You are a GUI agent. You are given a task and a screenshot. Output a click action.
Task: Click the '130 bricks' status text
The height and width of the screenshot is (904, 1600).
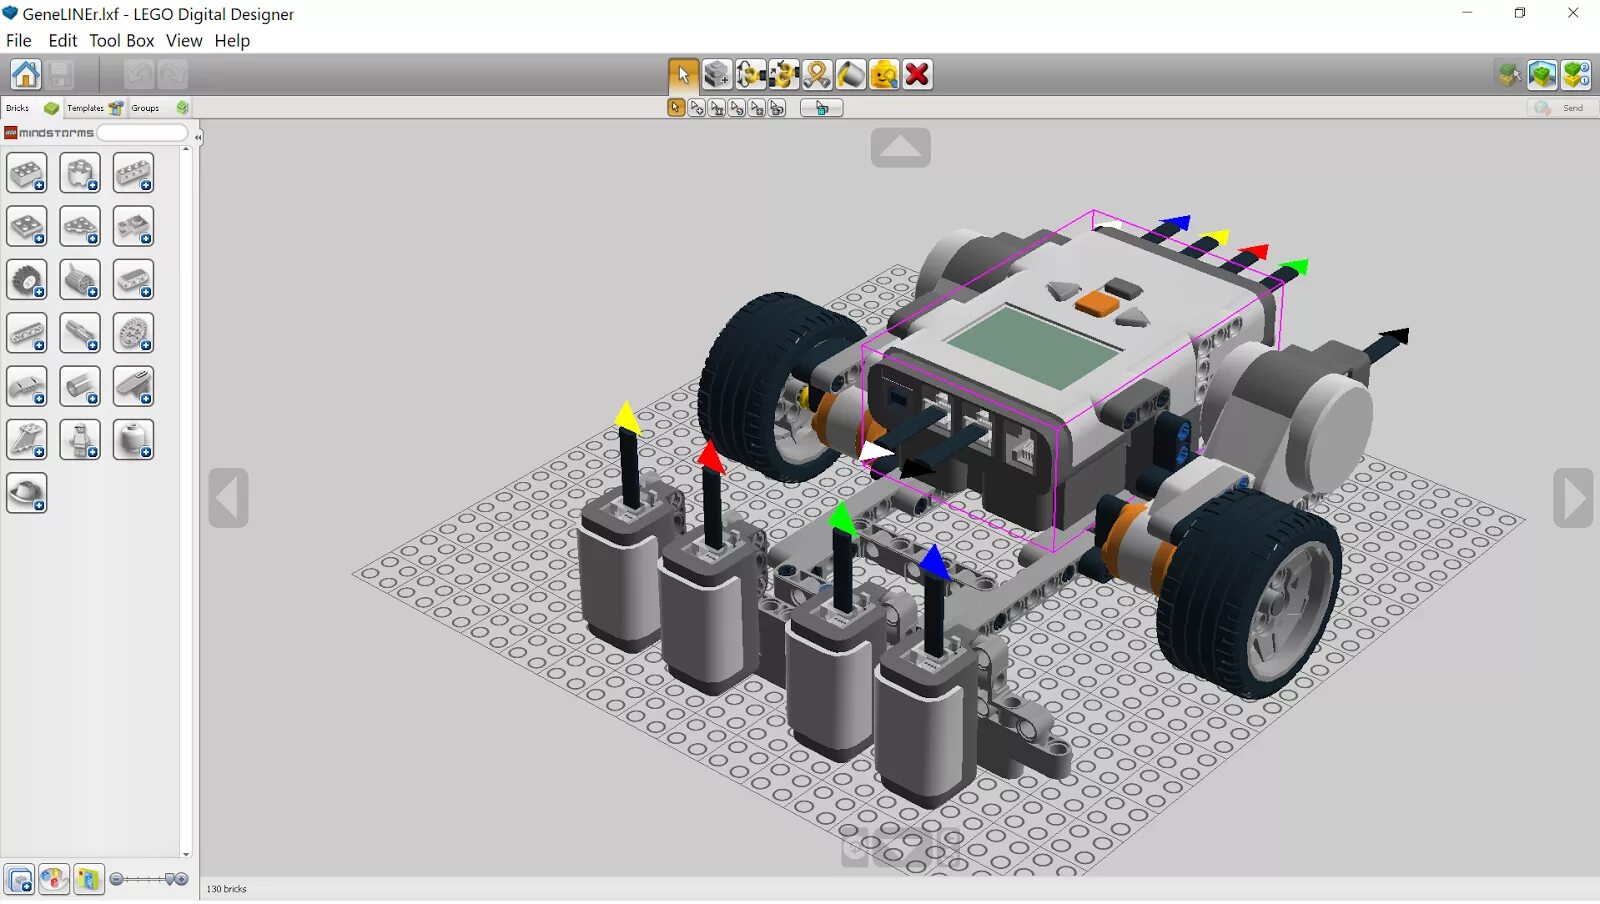pos(227,890)
